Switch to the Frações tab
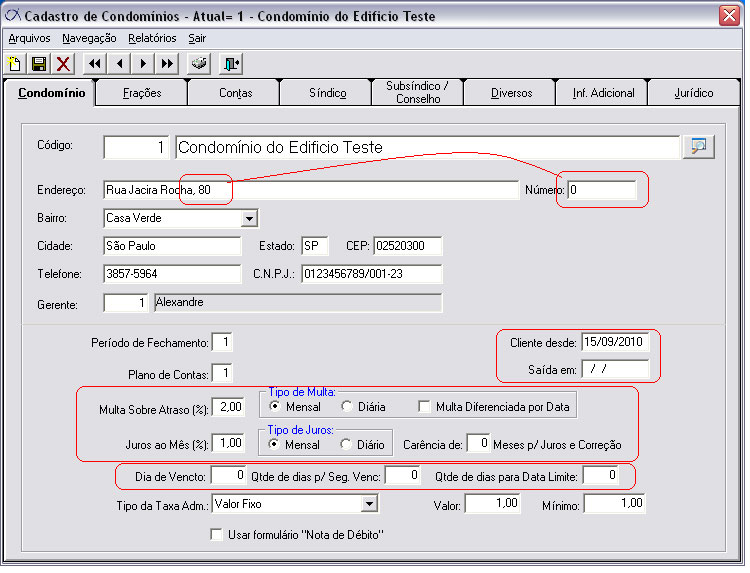This screenshot has width=750, height=573. 141,93
